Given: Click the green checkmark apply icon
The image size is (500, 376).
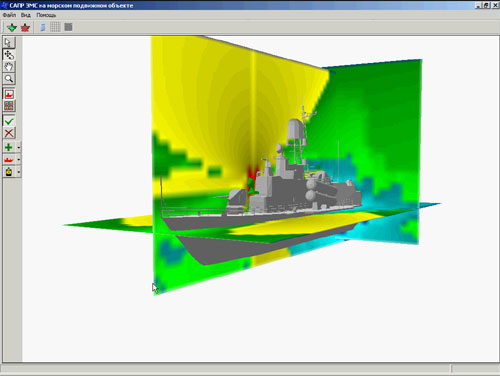Looking at the screenshot, I should [9, 121].
